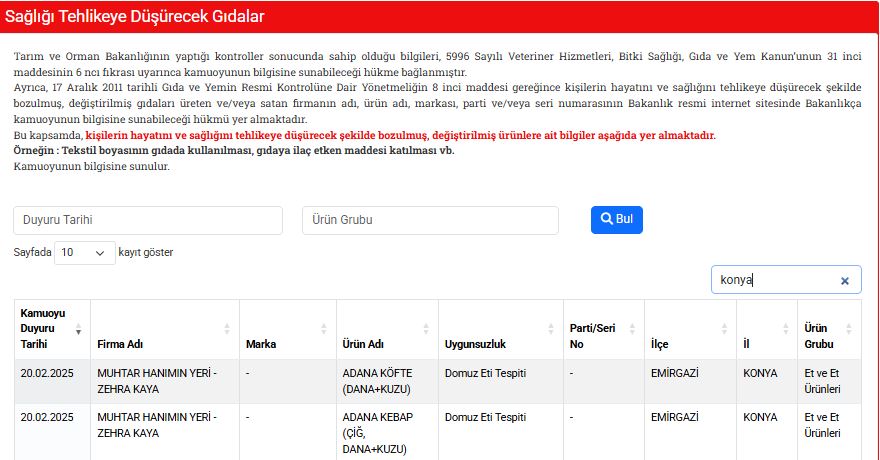The image size is (880, 460).
Task: Click the kayıt göster label
Action: coord(146,252)
